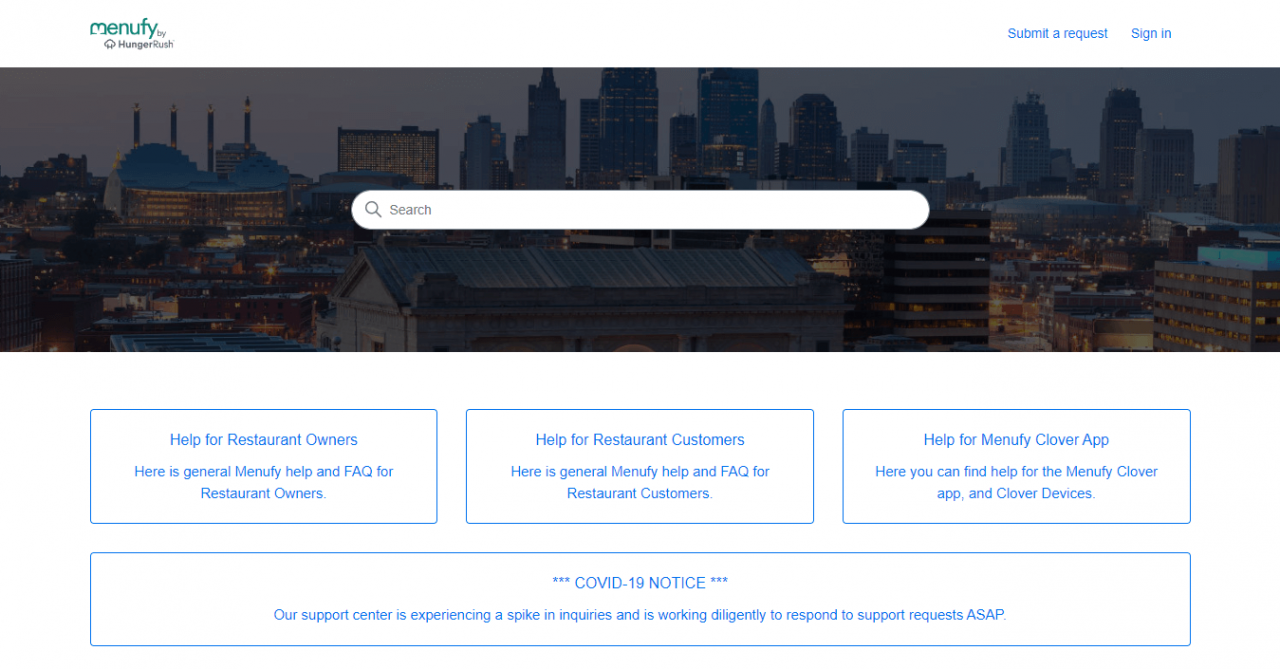Image resolution: width=1280 pixels, height=669 pixels.
Task: Click the Restaurant Owners card
Action: coord(263,466)
